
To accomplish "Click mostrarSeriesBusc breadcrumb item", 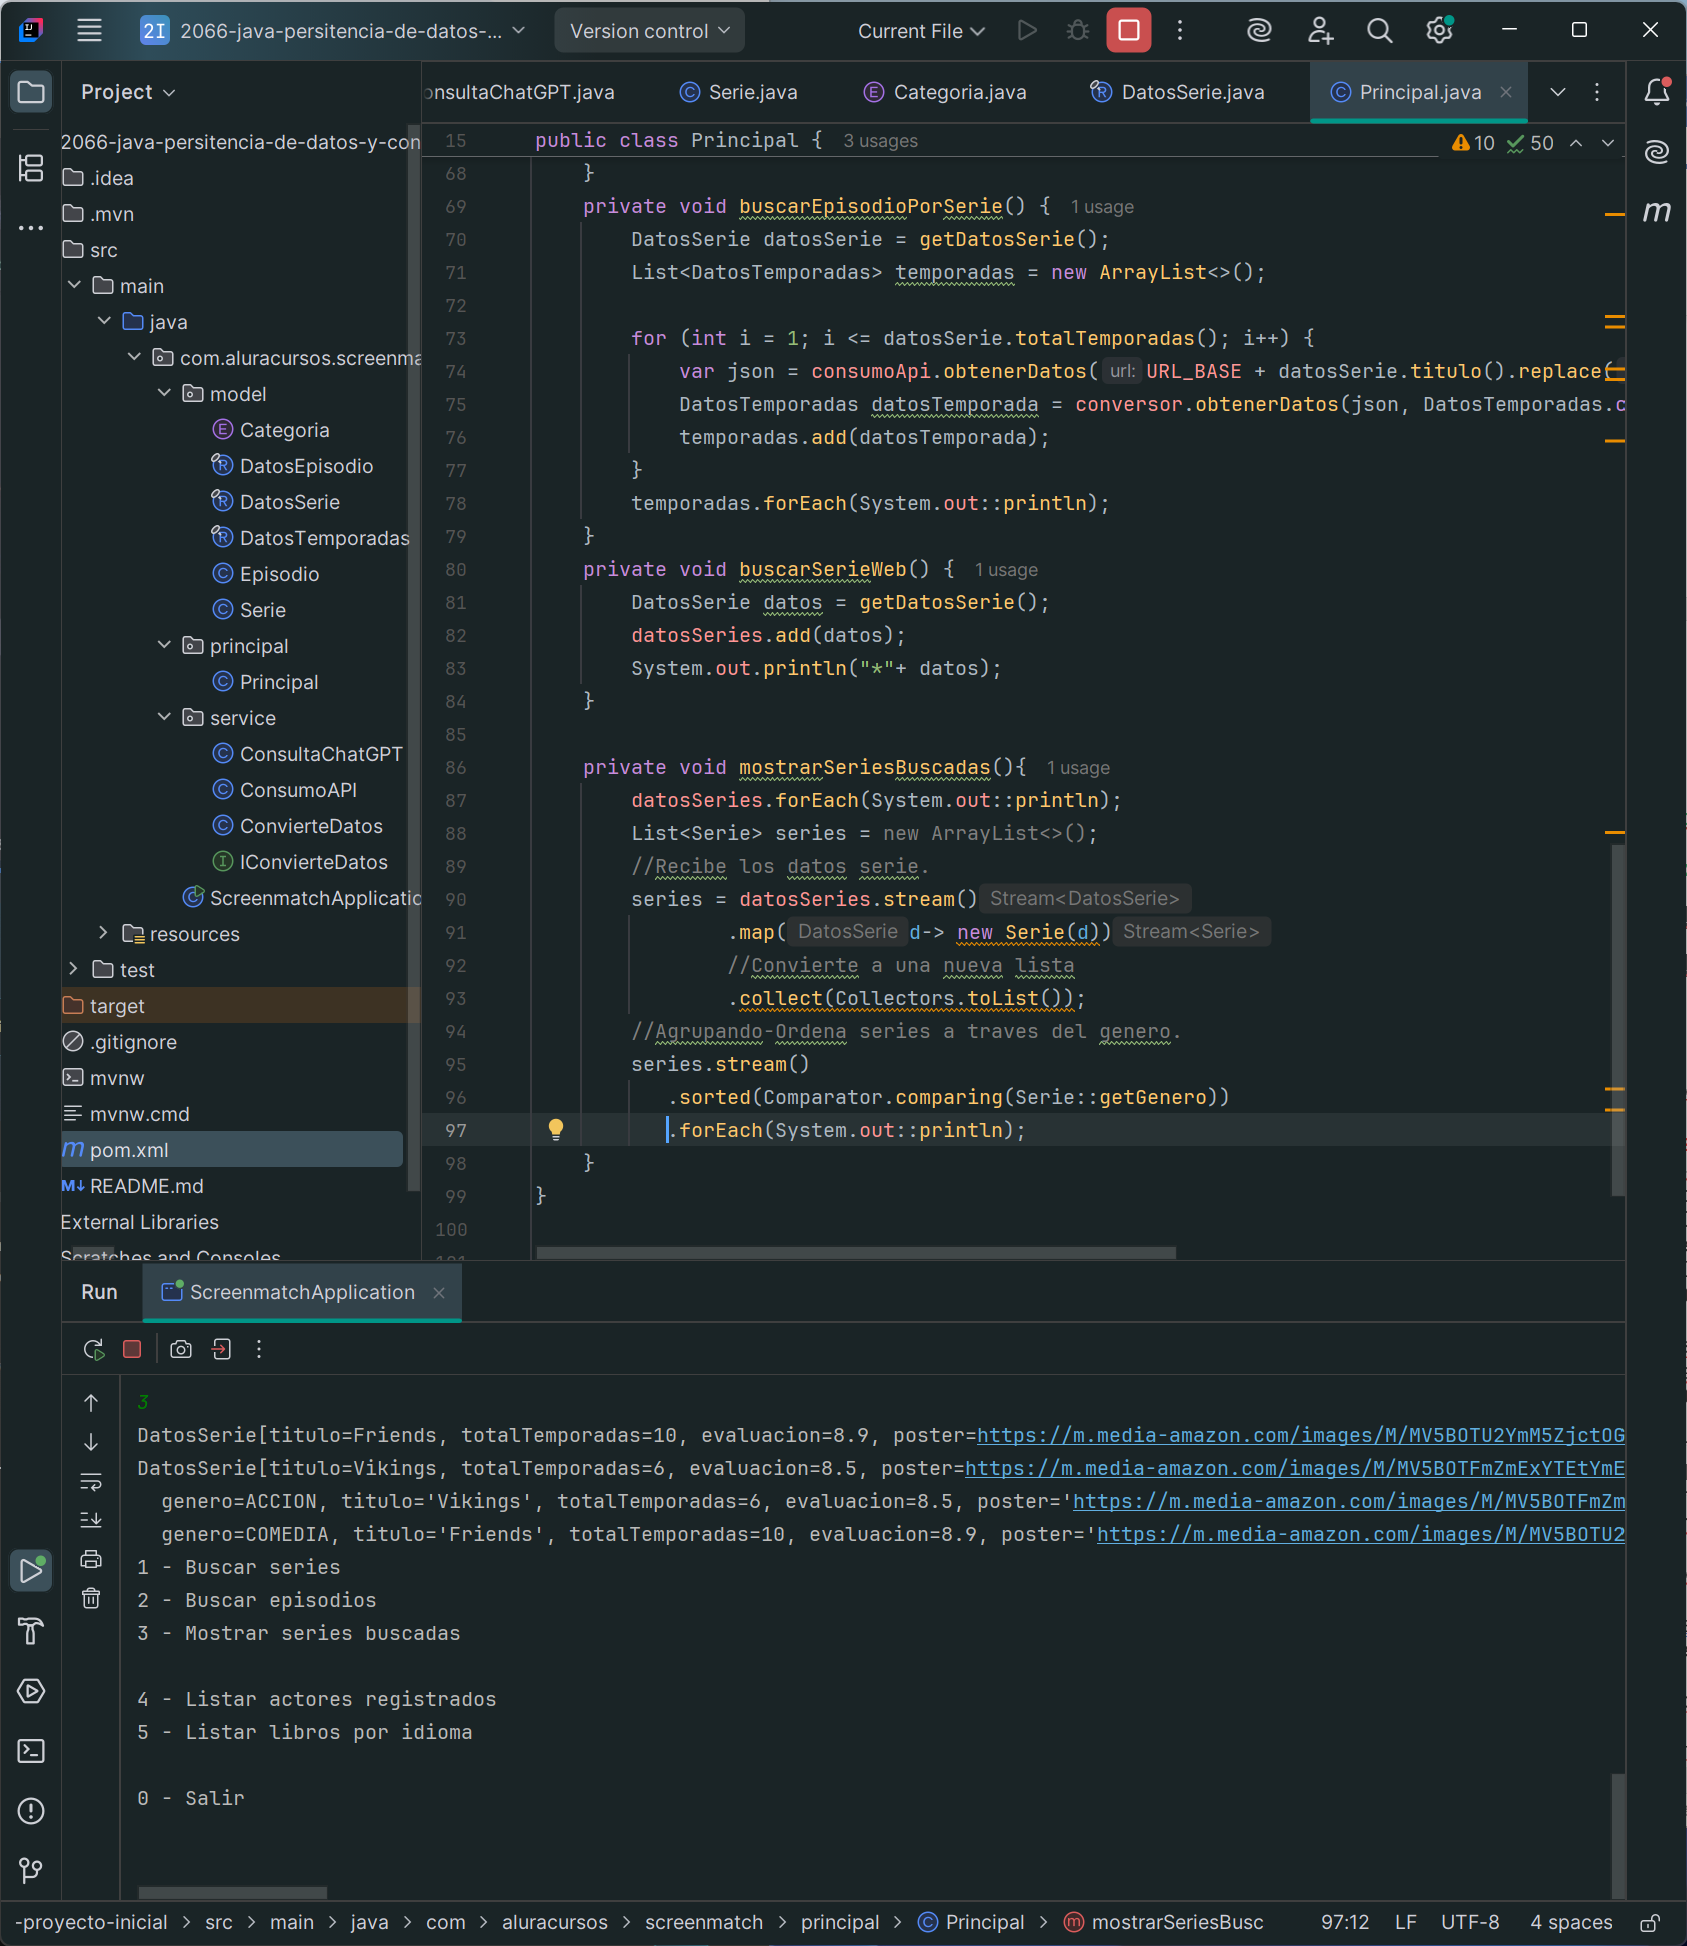I will 1164,1922.
